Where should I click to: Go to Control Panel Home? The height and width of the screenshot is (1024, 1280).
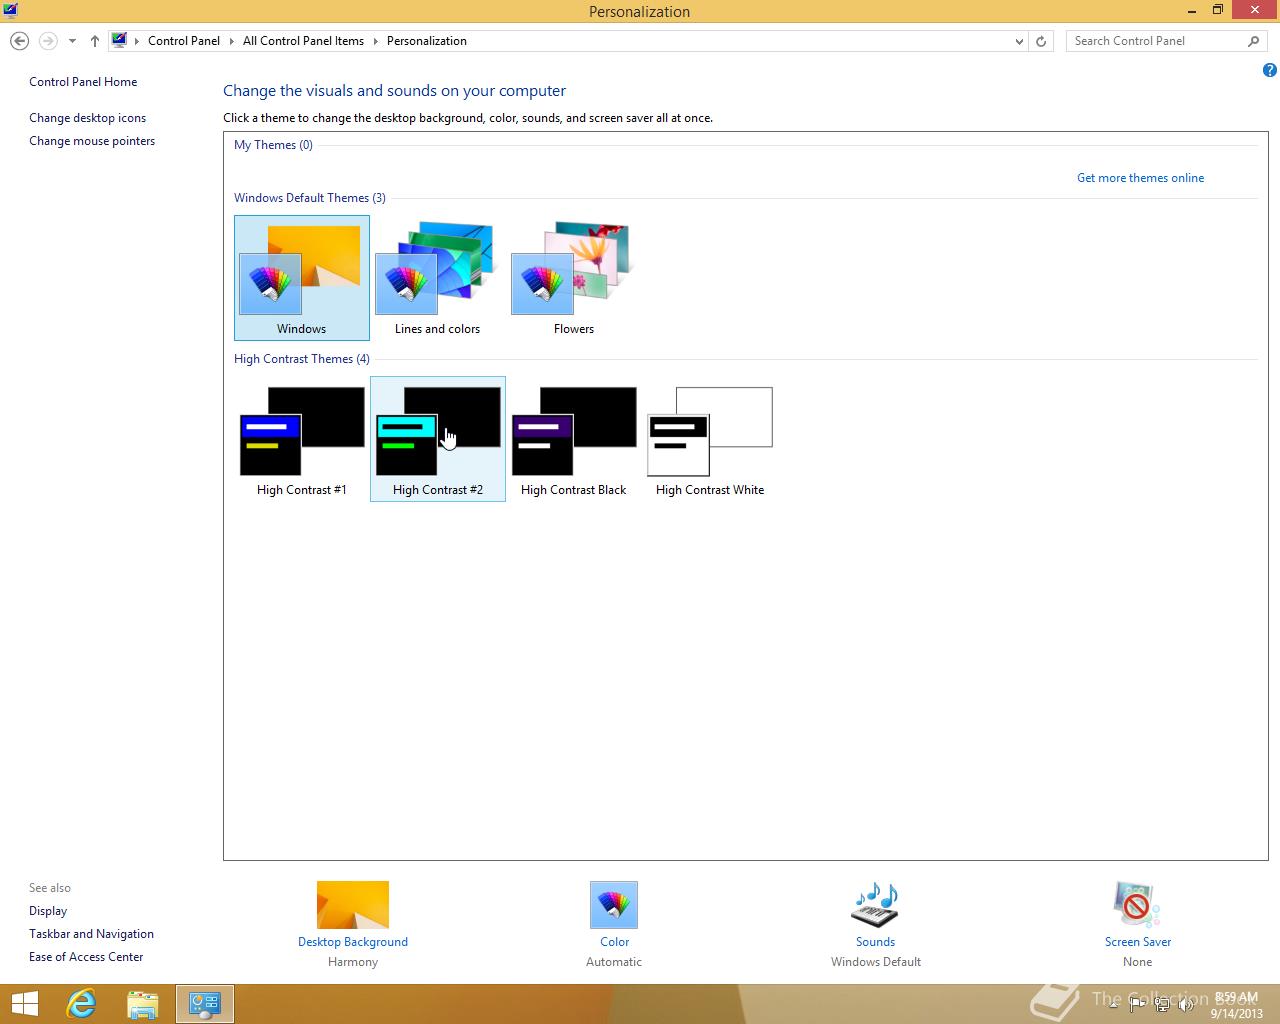(x=83, y=82)
